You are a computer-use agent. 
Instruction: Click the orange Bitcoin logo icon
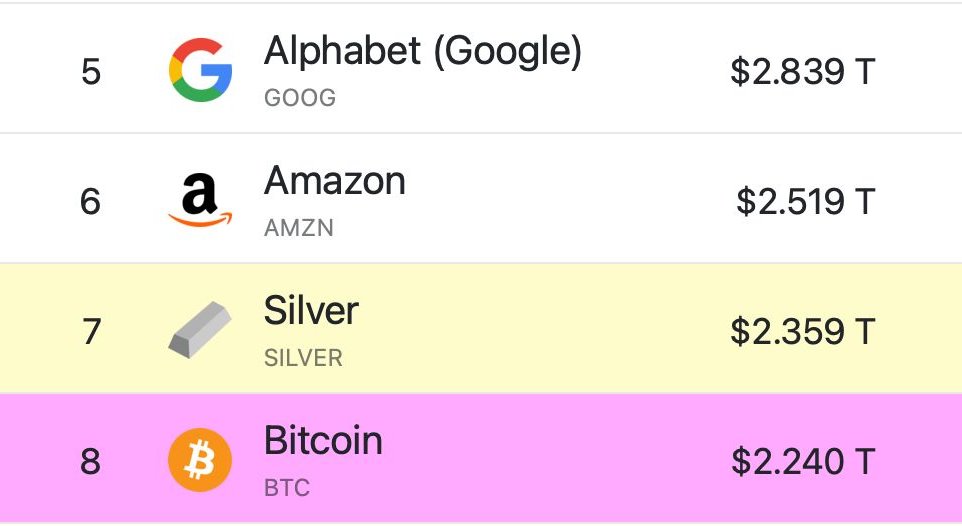[x=200, y=460]
